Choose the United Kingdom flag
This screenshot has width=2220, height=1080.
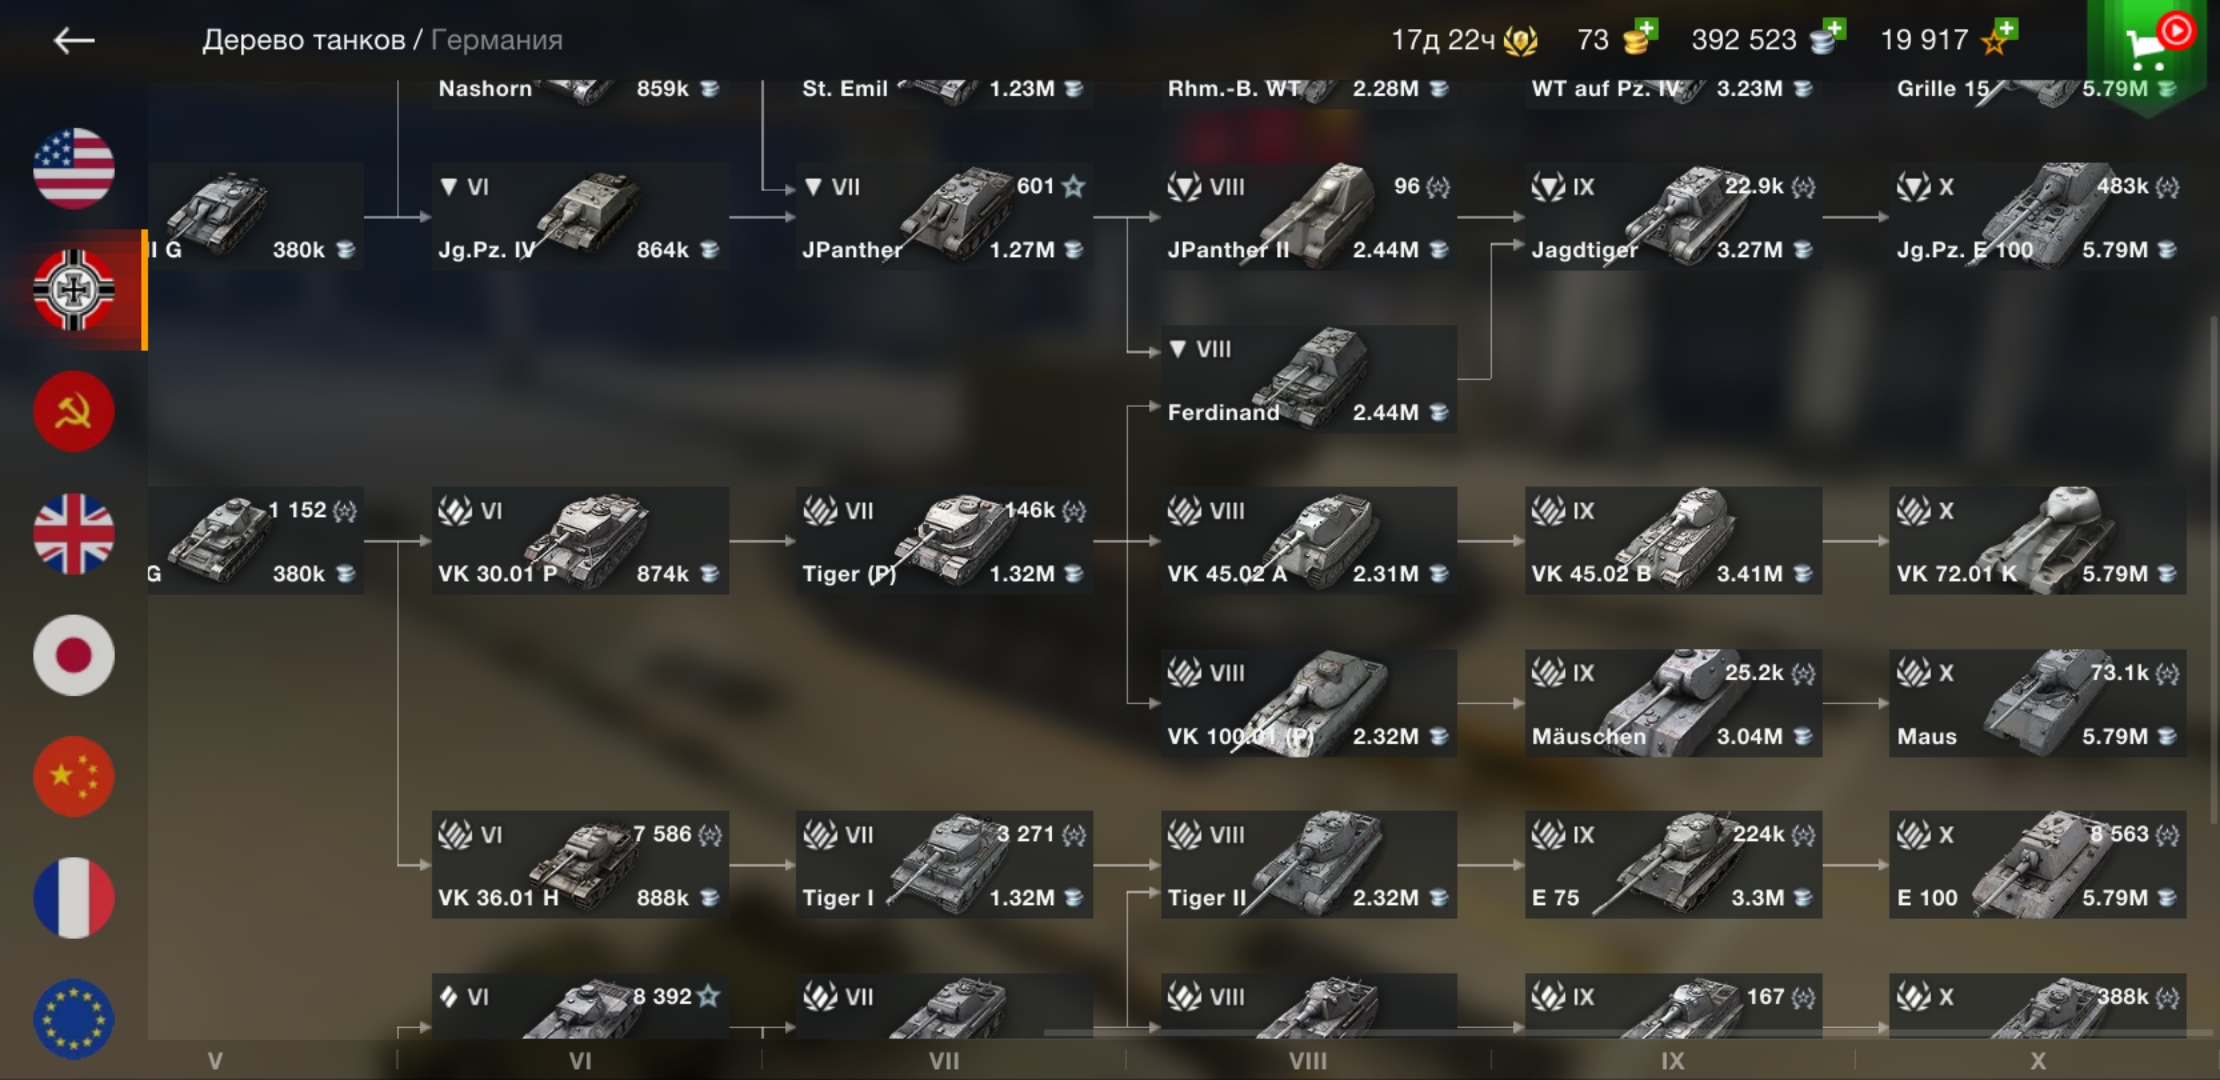click(x=74, y=533)
